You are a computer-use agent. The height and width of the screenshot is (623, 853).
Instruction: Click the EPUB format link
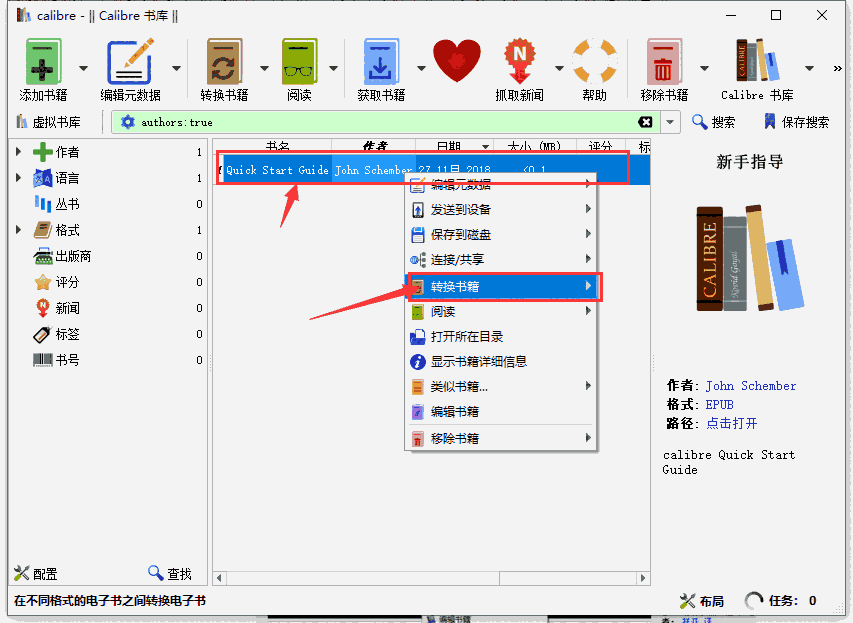[x=719, y=404]
